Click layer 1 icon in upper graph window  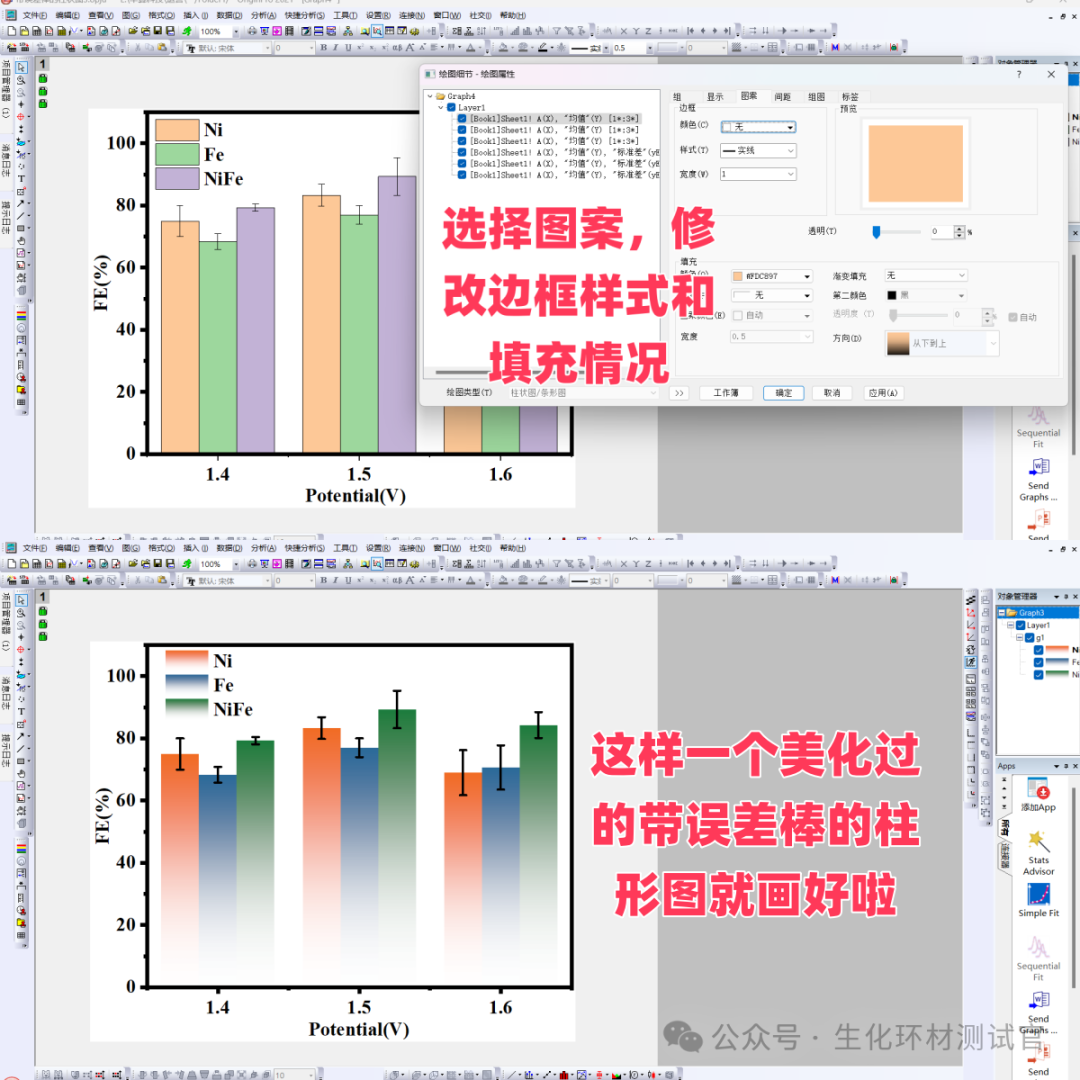tap(42, 64)
